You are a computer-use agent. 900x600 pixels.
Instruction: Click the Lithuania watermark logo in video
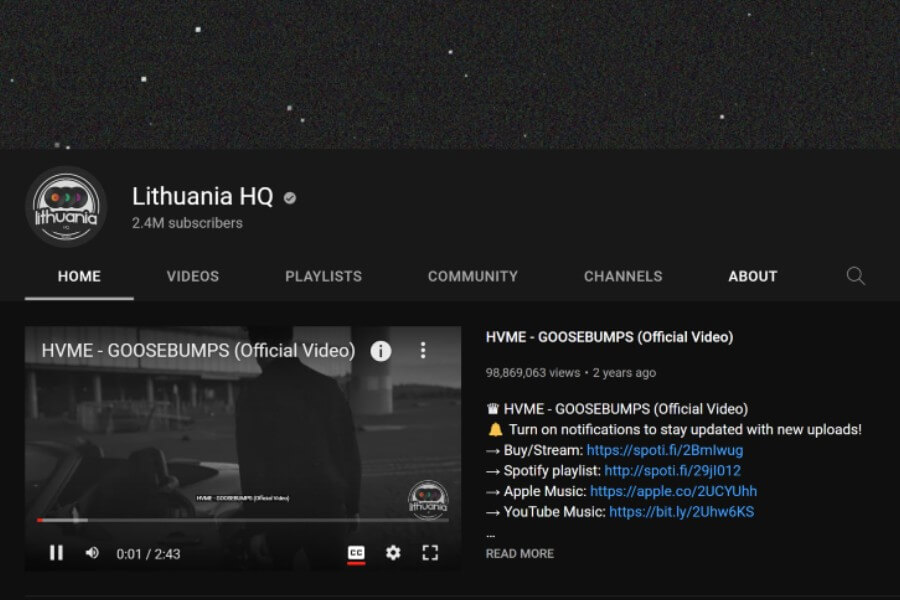point(428,499)
